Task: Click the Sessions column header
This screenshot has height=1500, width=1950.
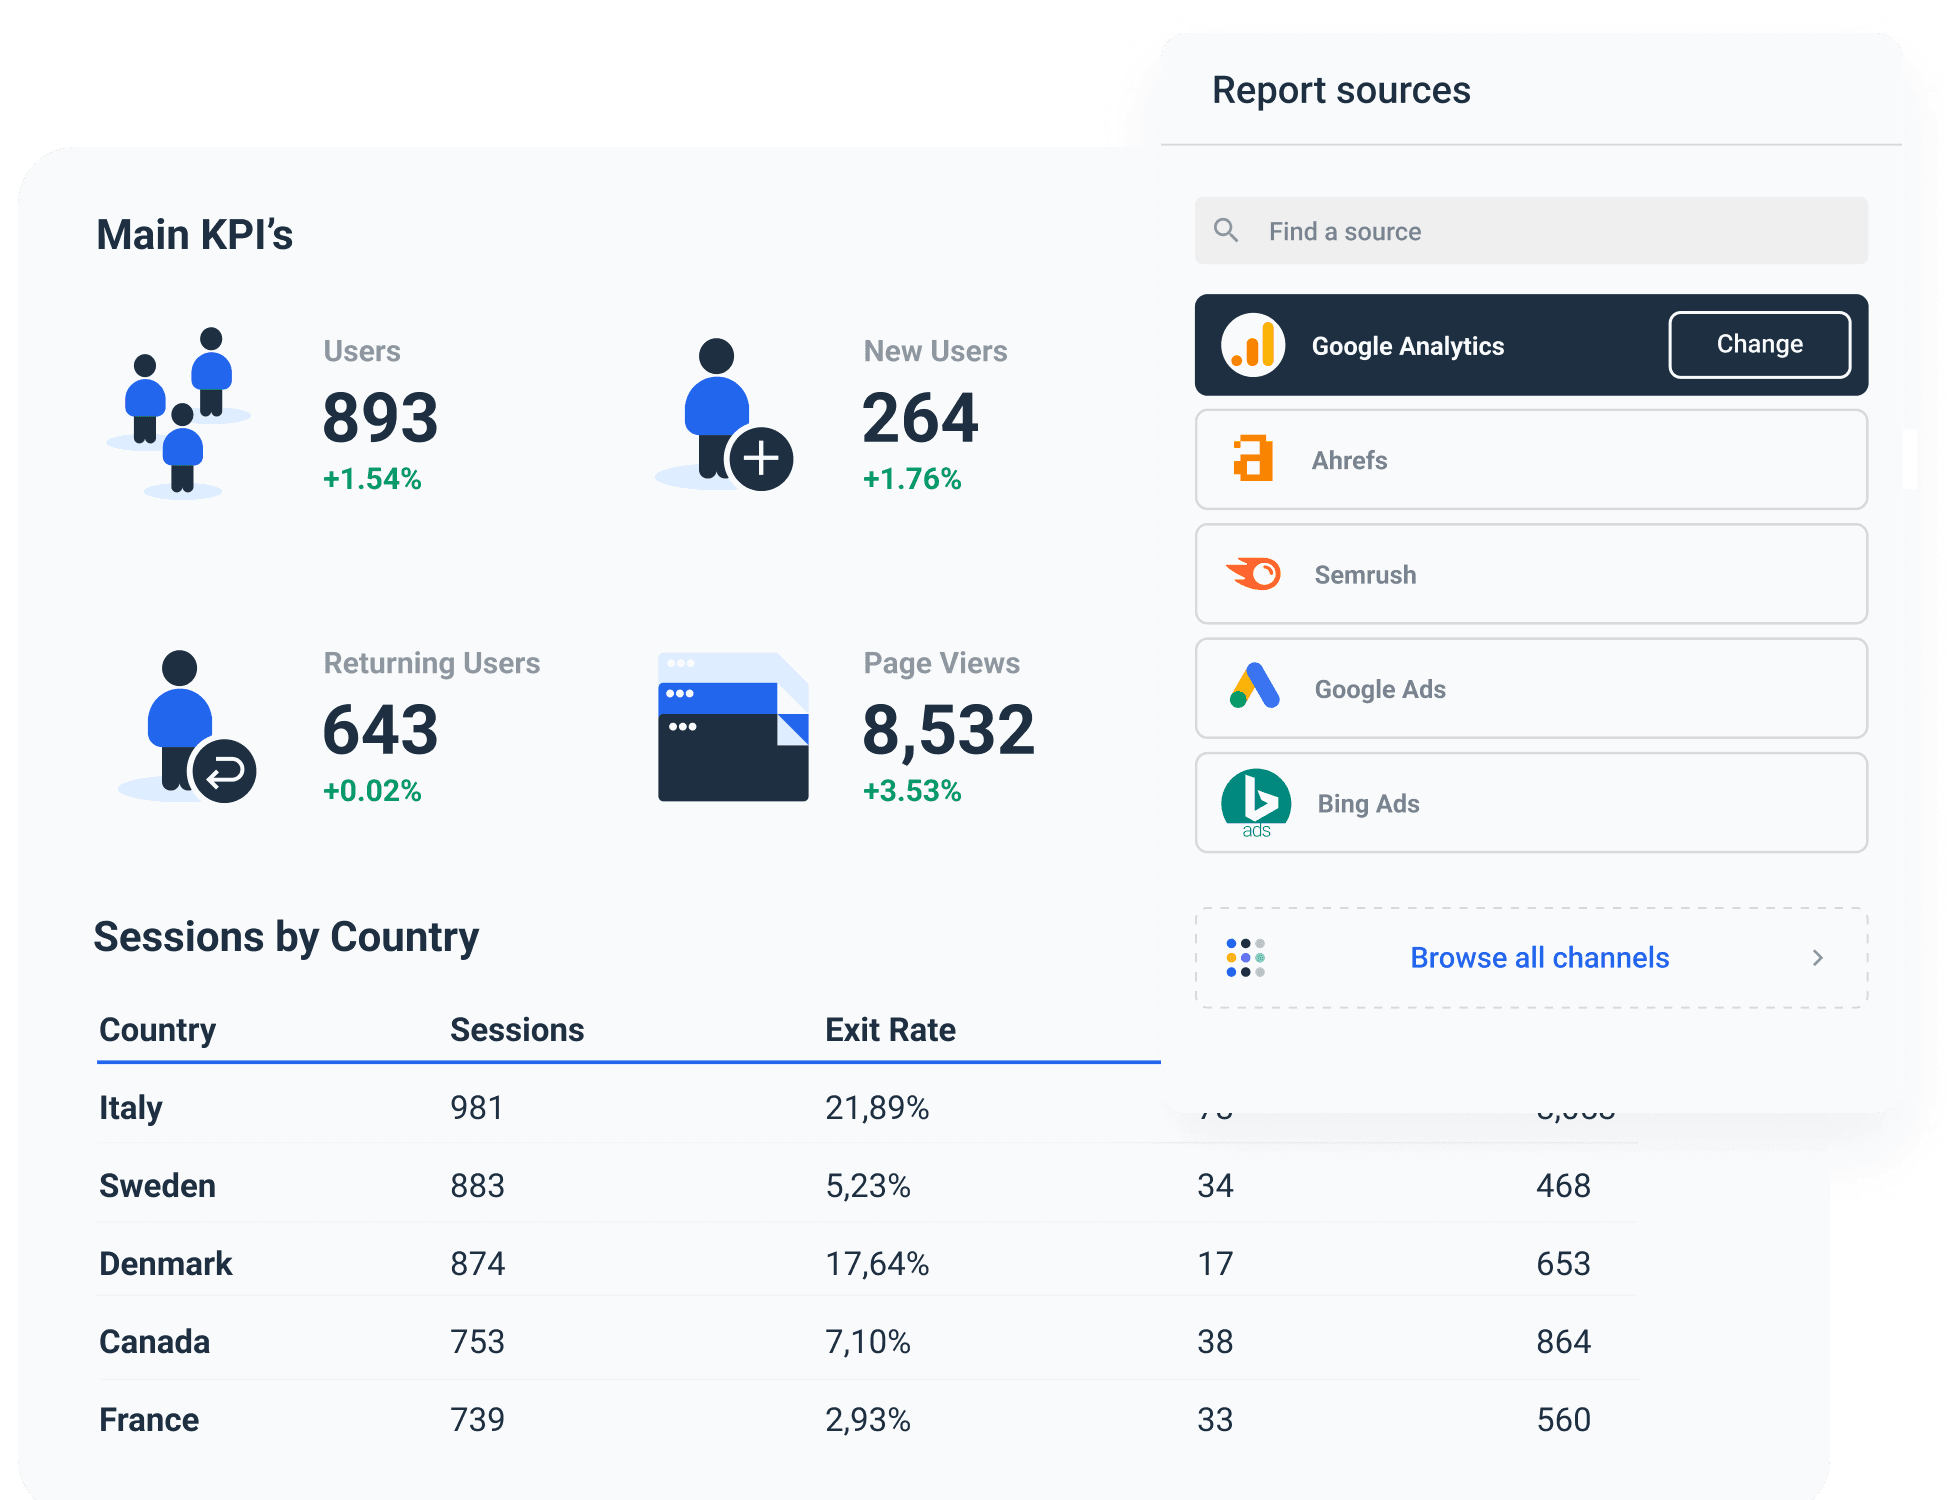Action: [x=516, y=1029]
